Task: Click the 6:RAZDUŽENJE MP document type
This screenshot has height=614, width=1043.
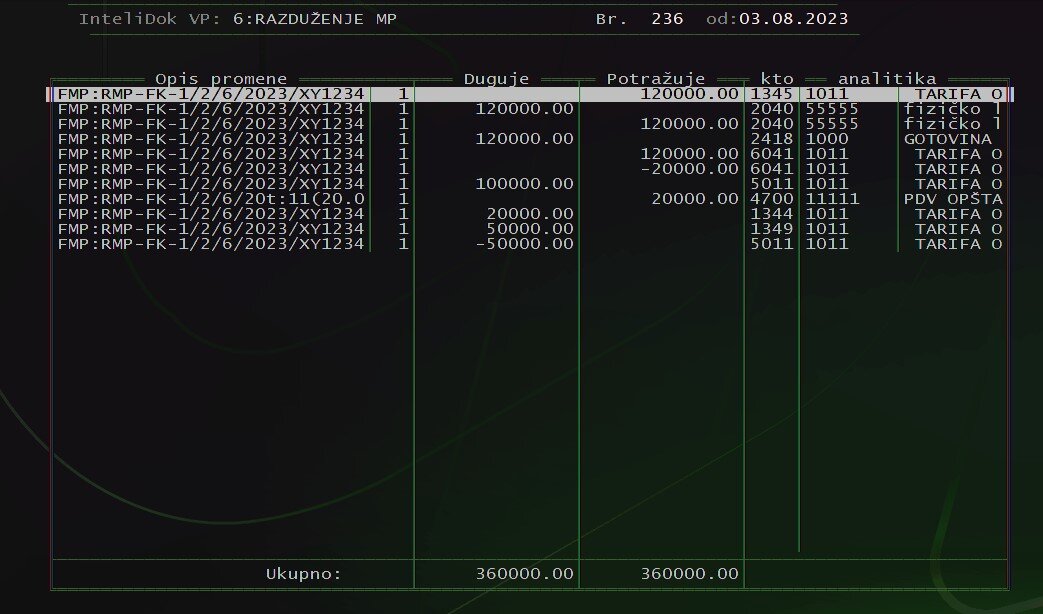Action: pyautogui.click(x=315, y=19)
